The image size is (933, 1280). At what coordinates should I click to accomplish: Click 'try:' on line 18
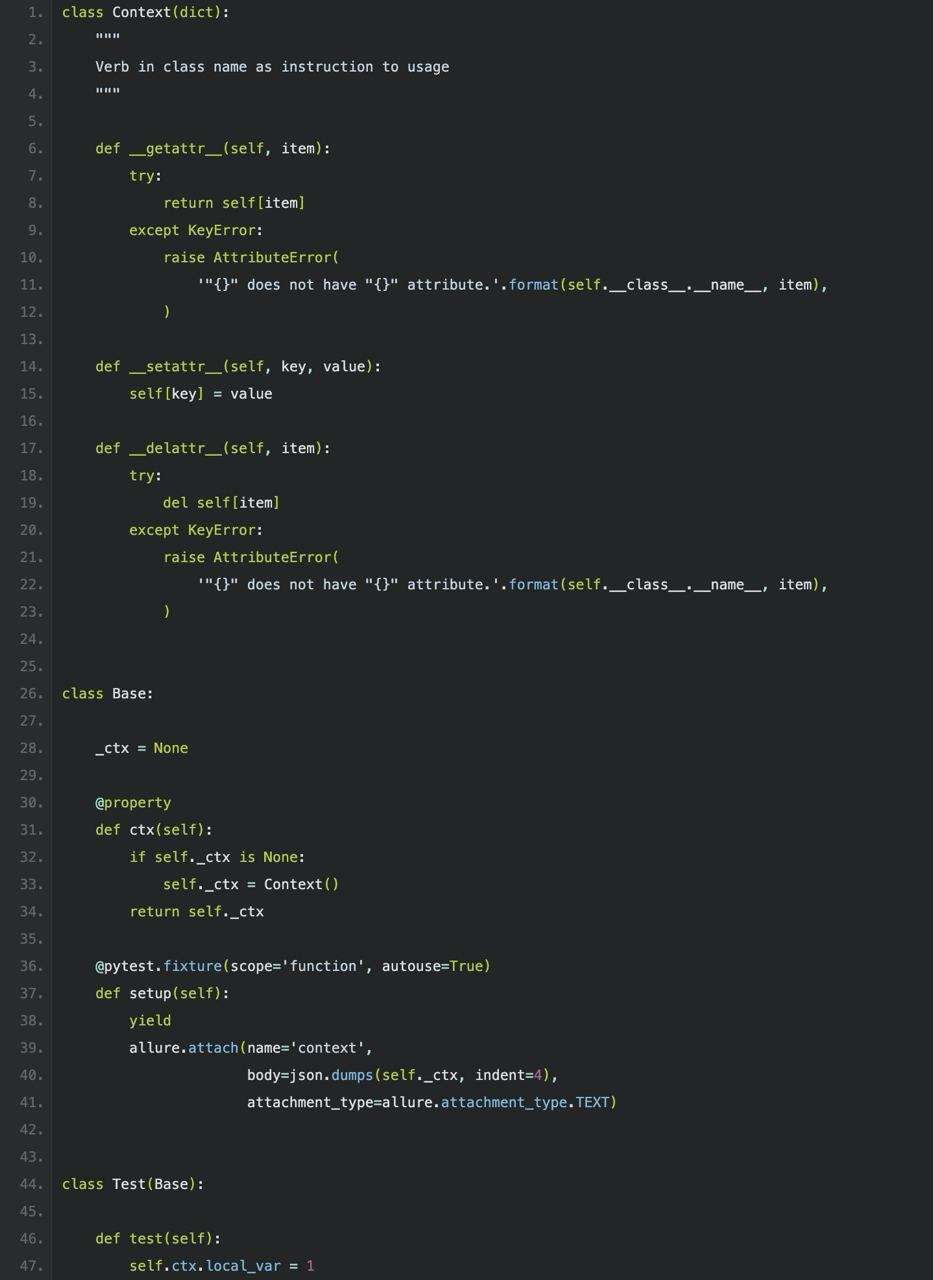coord(145,476)
